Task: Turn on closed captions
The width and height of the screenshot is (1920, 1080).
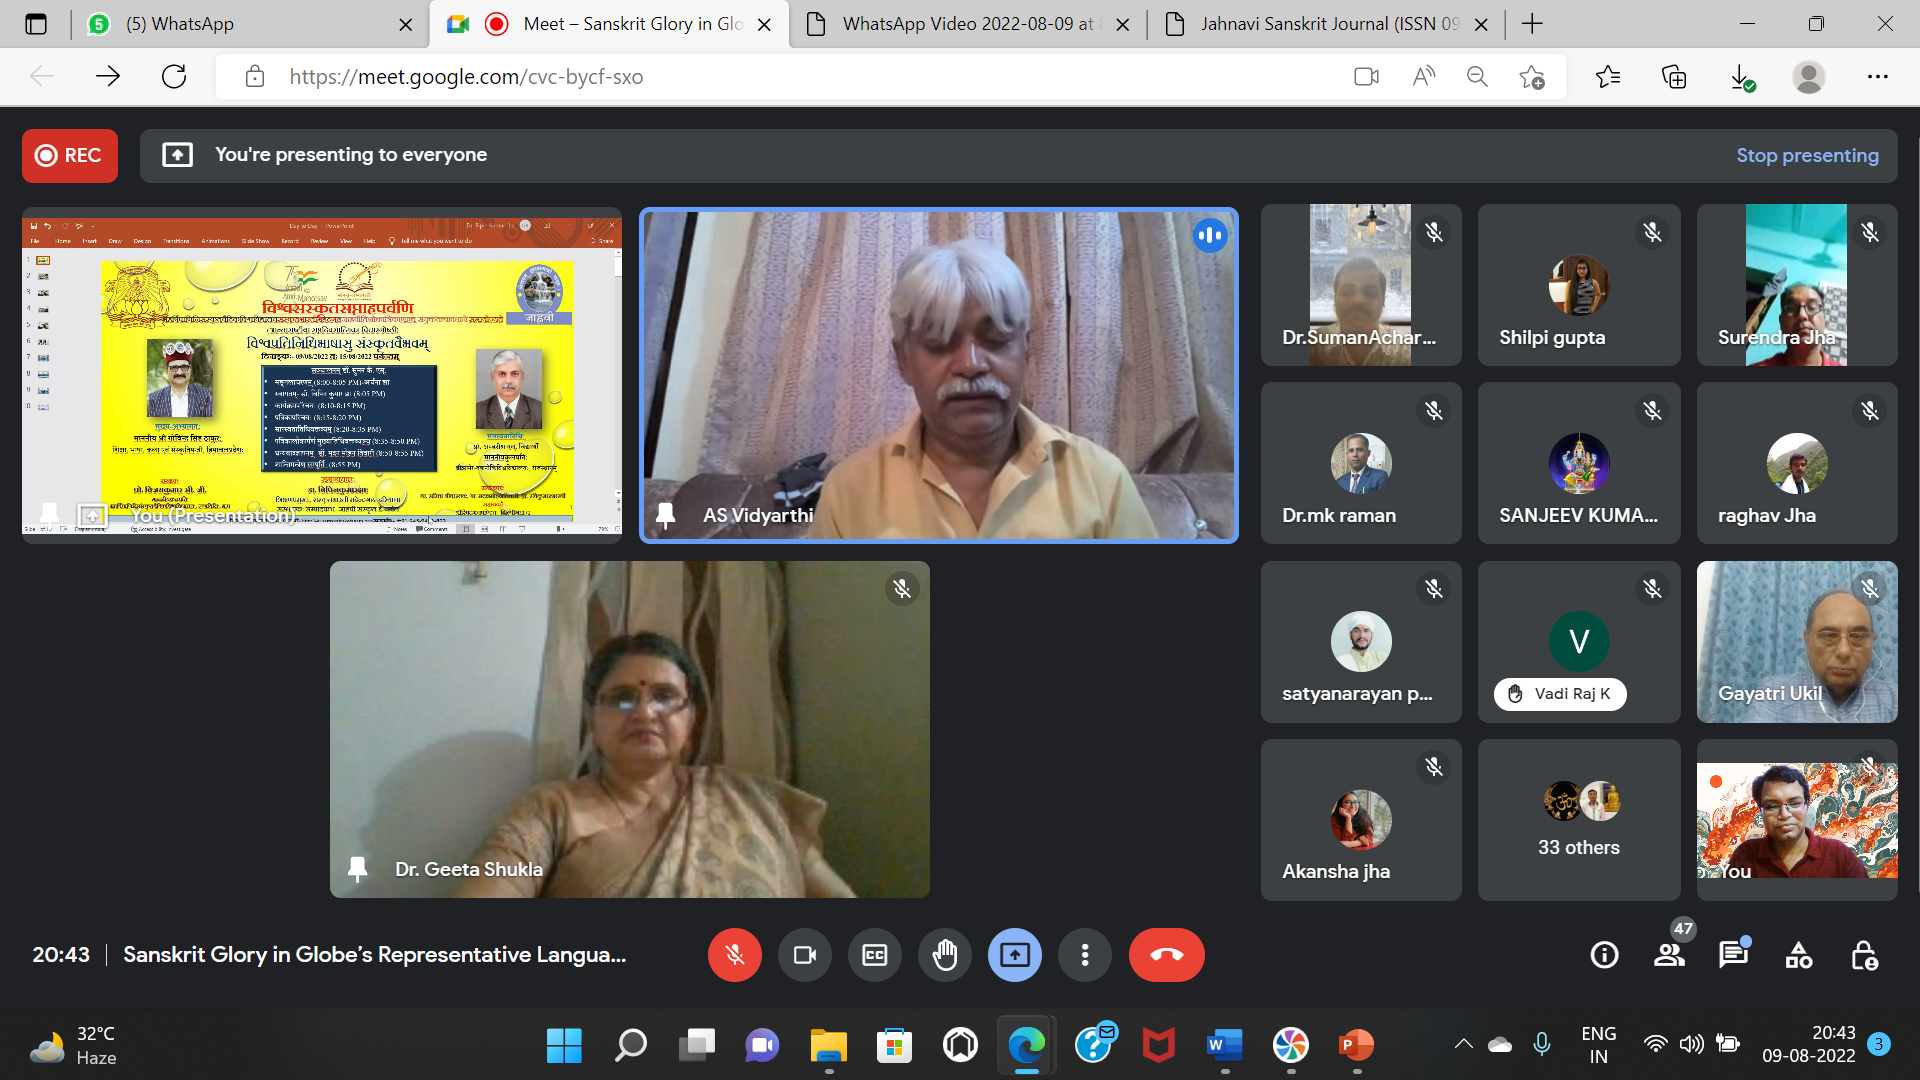Action: click(874, 955)
